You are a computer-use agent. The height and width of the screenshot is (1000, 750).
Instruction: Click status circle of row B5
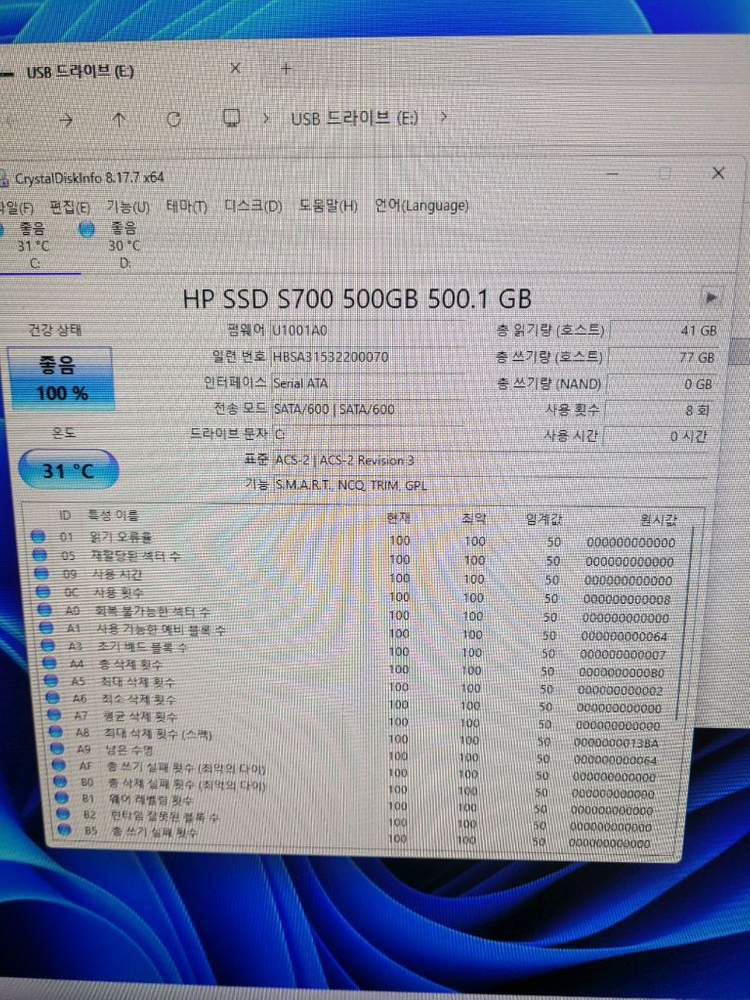[x=64, y=830]
